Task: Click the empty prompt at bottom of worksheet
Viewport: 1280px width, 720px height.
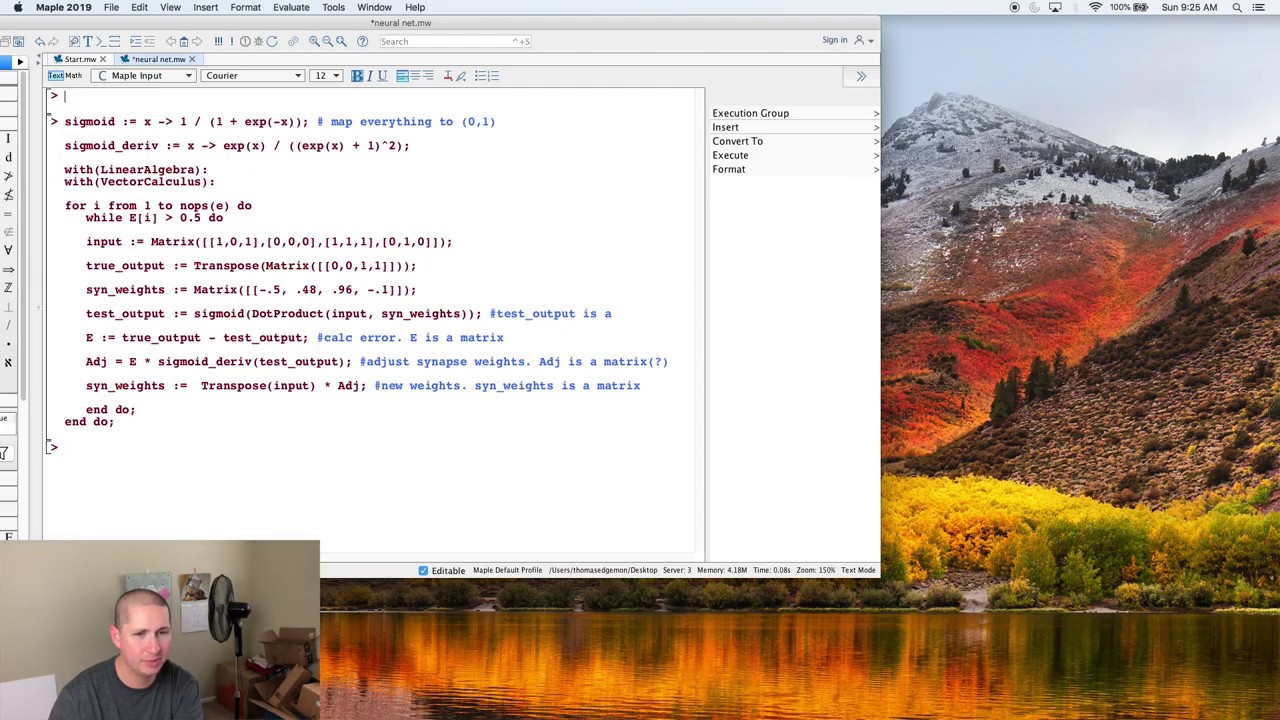Action: 55,447
